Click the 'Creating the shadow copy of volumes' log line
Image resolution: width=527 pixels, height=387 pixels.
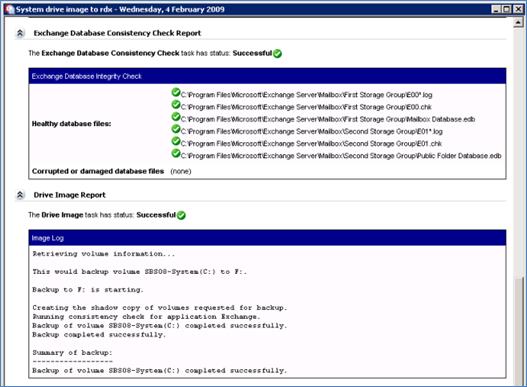click(x=160, y=308)
